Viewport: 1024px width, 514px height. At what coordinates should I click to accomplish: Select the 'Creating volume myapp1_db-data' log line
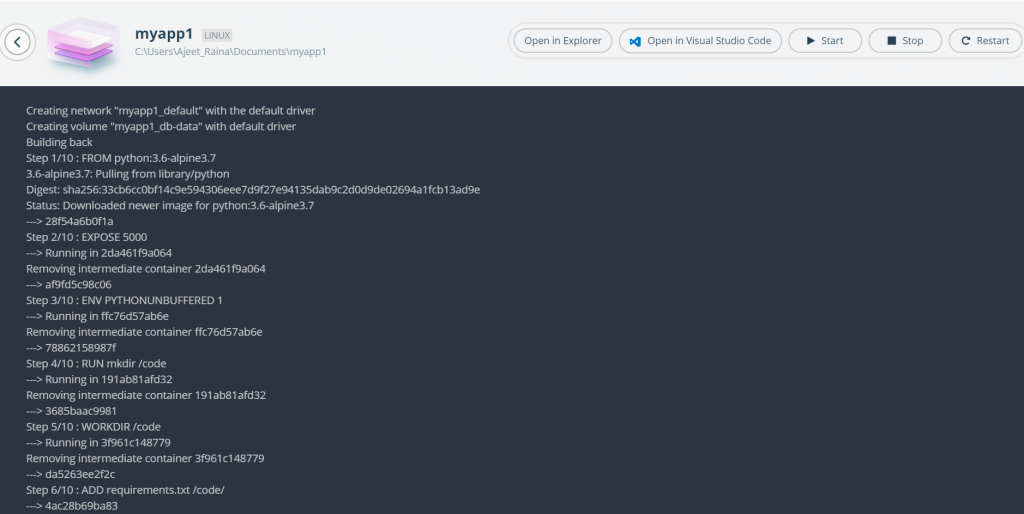[161, 127]
